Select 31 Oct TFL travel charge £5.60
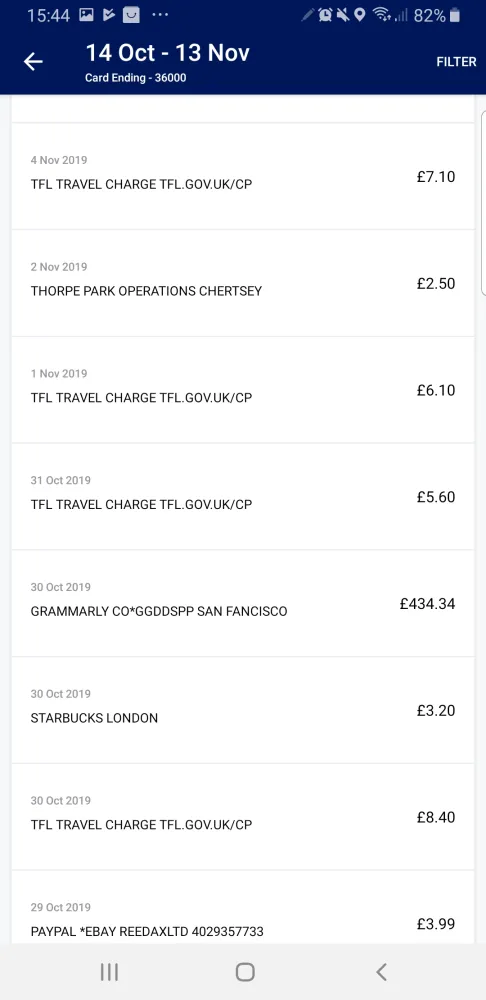The image size is (486, 1000). coord(243,496)
